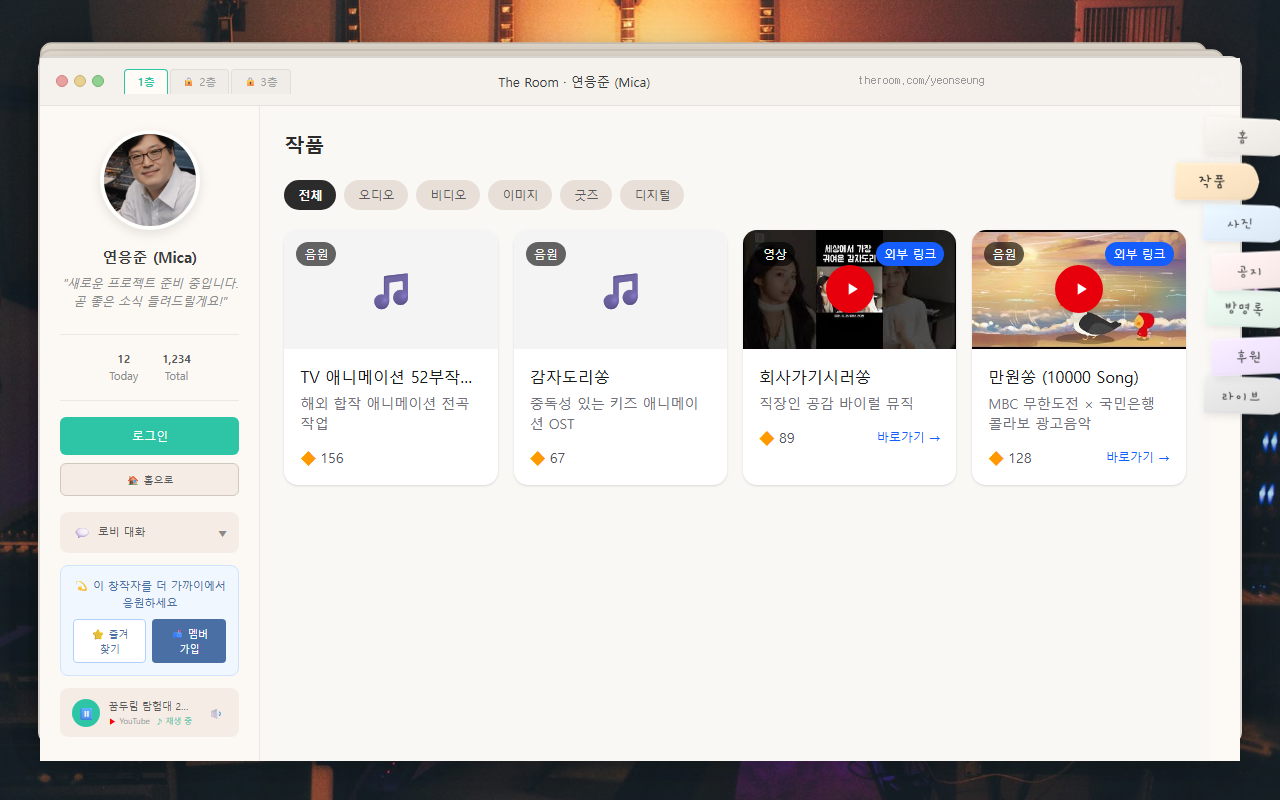Click the orange diamond on the 만원쏭 card
Viewport: 1280px width, 800px height.
tap(996, 458)
